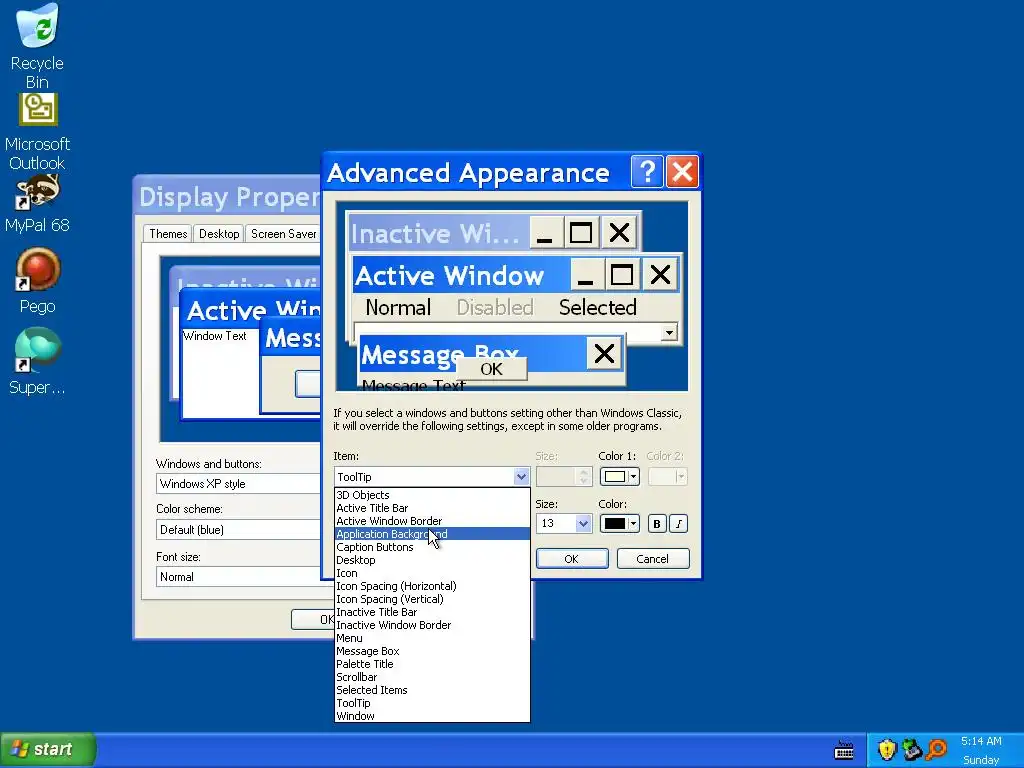Image resolution: width=1024 pixels, height=768 pixels.
Task: Click the preview window scrollbar arrow
Action: pos(669,333)
